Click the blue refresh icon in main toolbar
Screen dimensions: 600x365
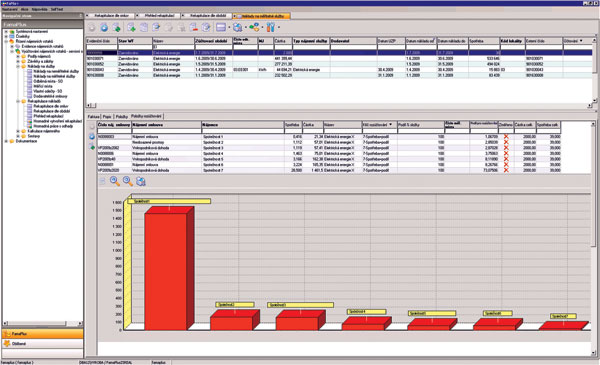pos(104,27)
